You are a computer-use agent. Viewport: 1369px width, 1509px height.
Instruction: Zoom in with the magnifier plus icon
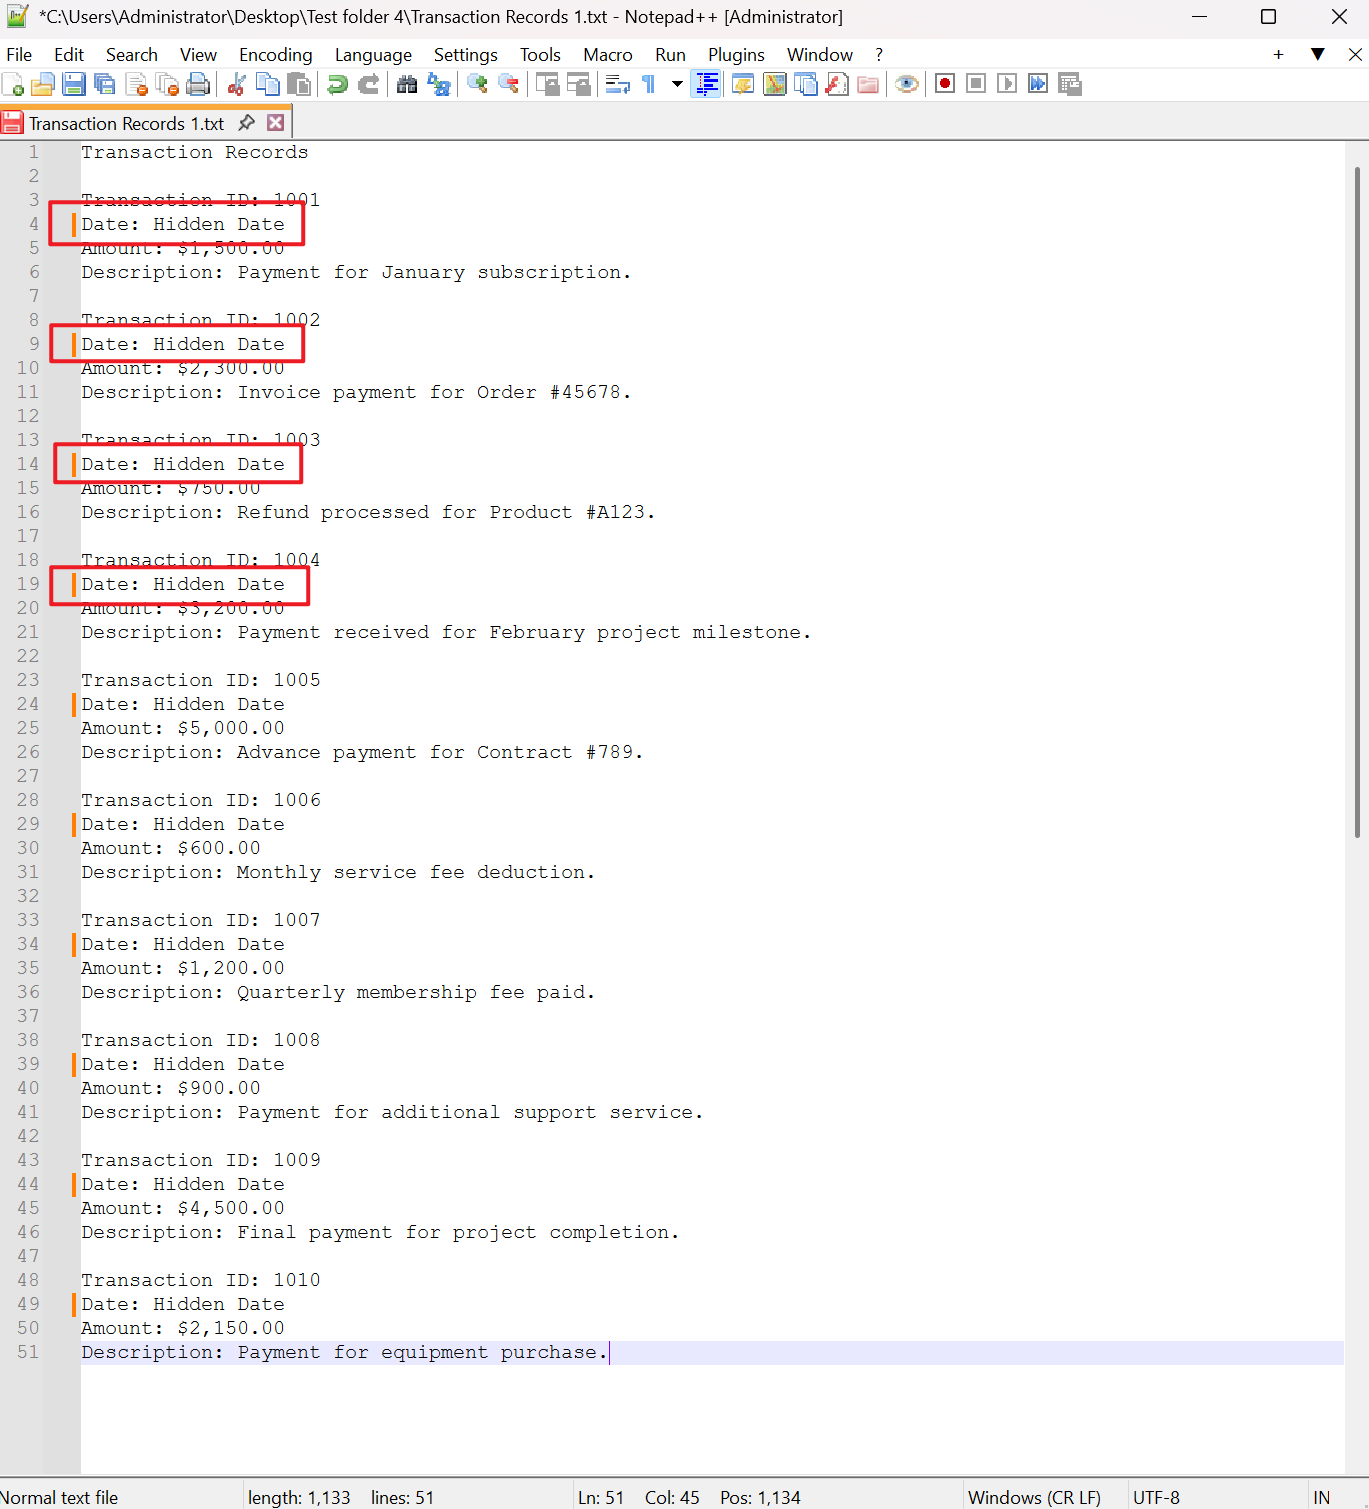[x=477, y=85]
